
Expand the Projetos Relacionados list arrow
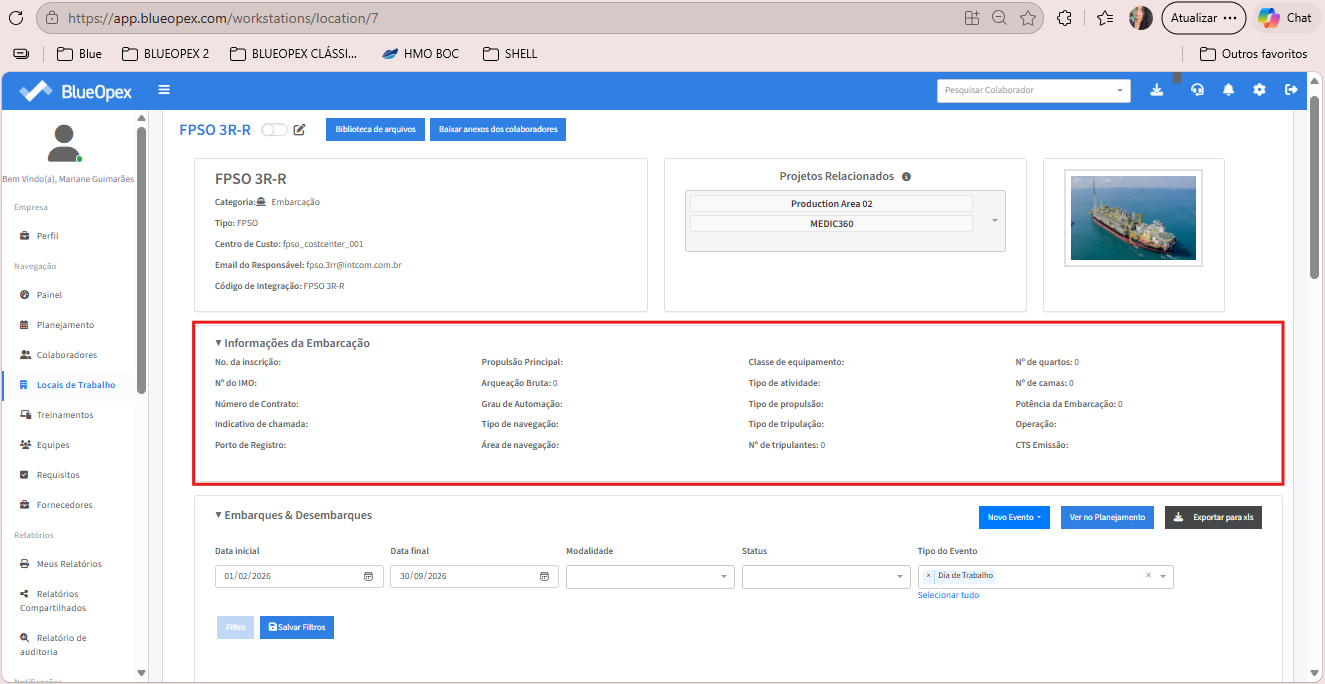[994, 220]
